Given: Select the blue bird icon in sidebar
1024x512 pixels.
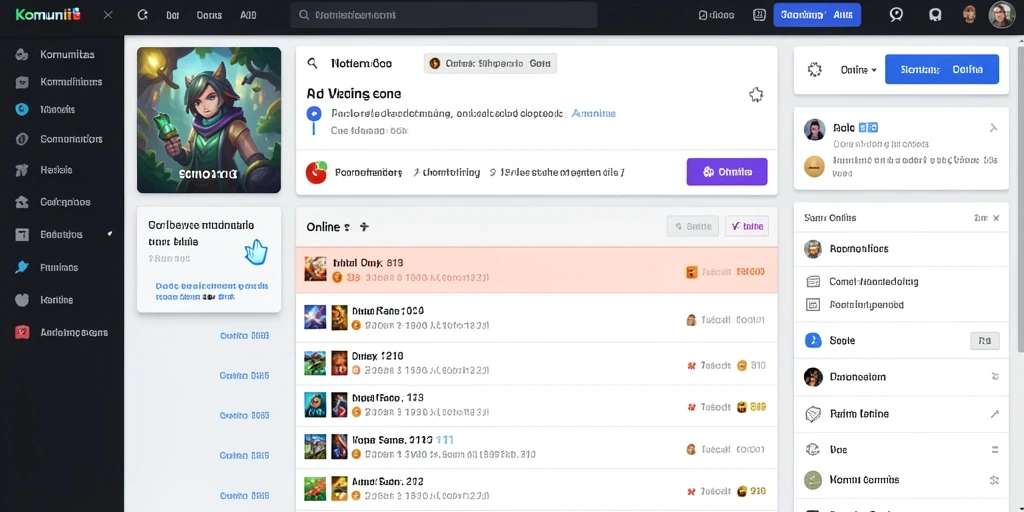Looking at the screenshot, I should tap(22, 267).
